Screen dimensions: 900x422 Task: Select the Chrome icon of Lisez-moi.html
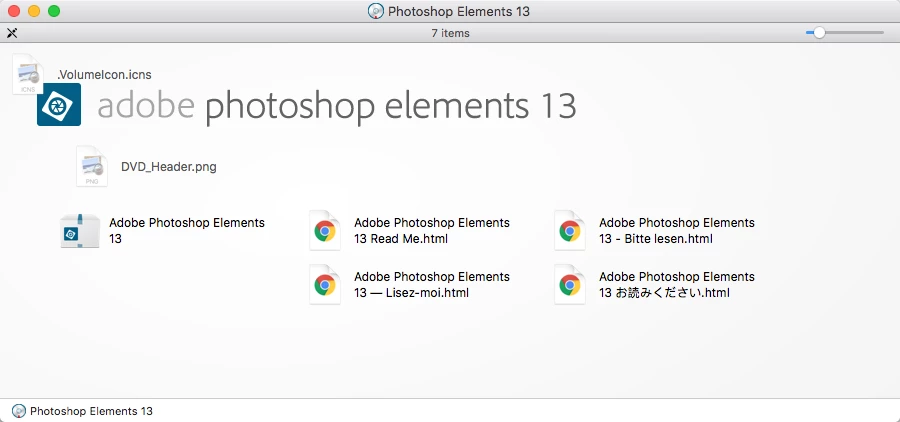(325, 285)
